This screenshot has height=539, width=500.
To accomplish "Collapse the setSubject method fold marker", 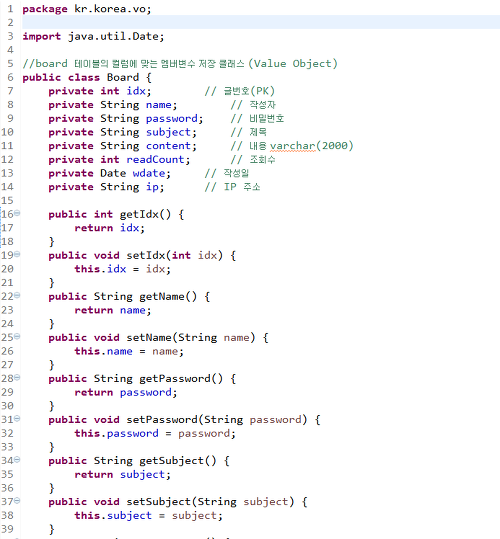I will point(17,501).
